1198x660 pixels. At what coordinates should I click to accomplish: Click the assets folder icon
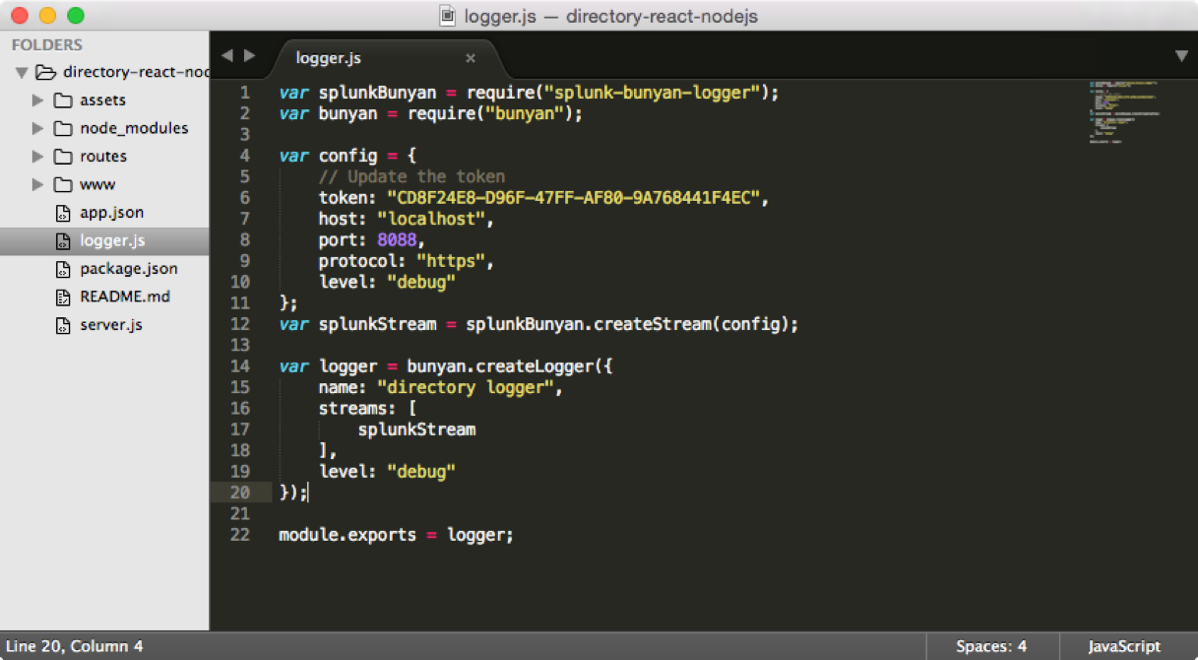pos(63,100)
